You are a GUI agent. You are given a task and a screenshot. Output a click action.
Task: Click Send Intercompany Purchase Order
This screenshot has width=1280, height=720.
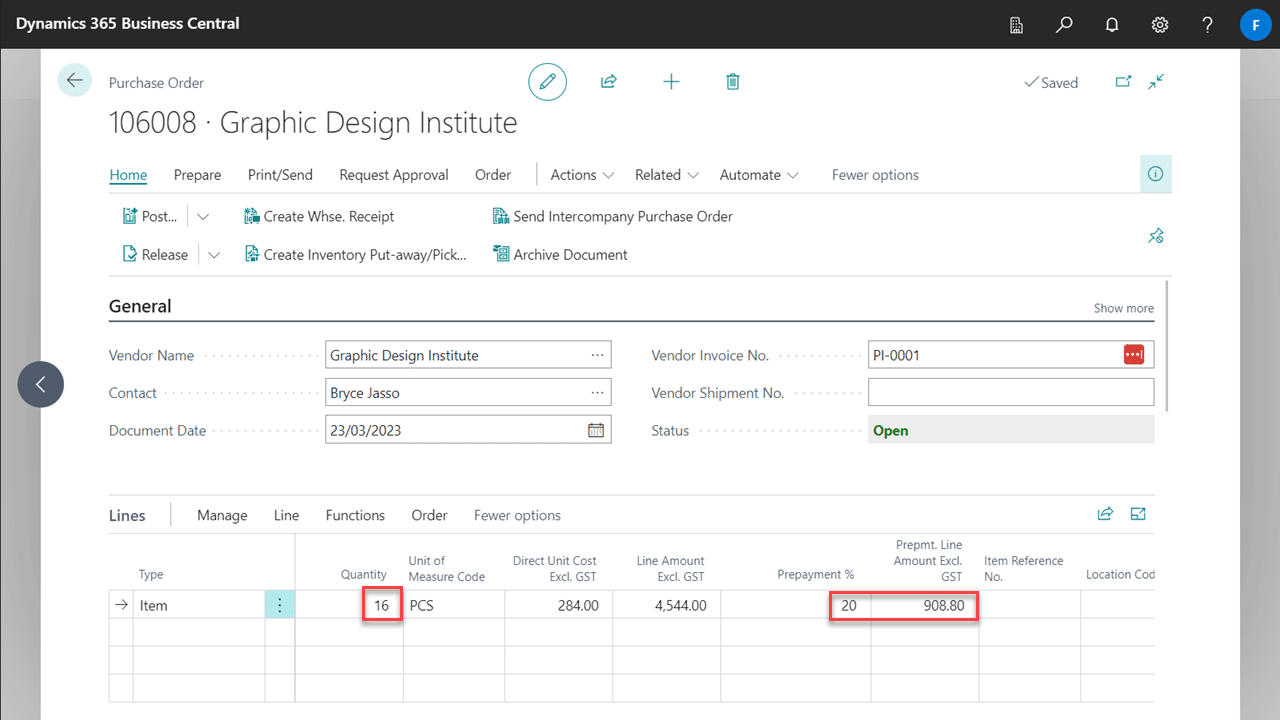point(613,216)
